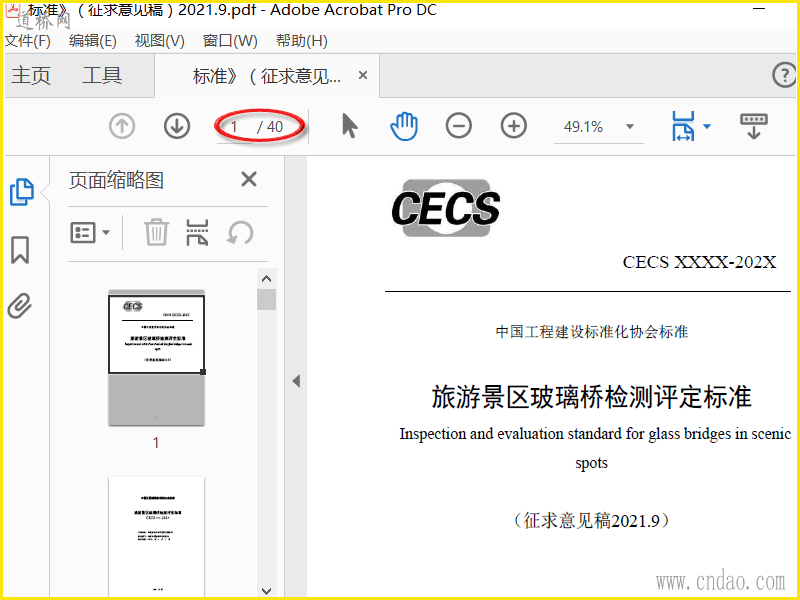Open the Bookmarks panel icon
The image size is (800, 600).
click(x=20, y=249)
